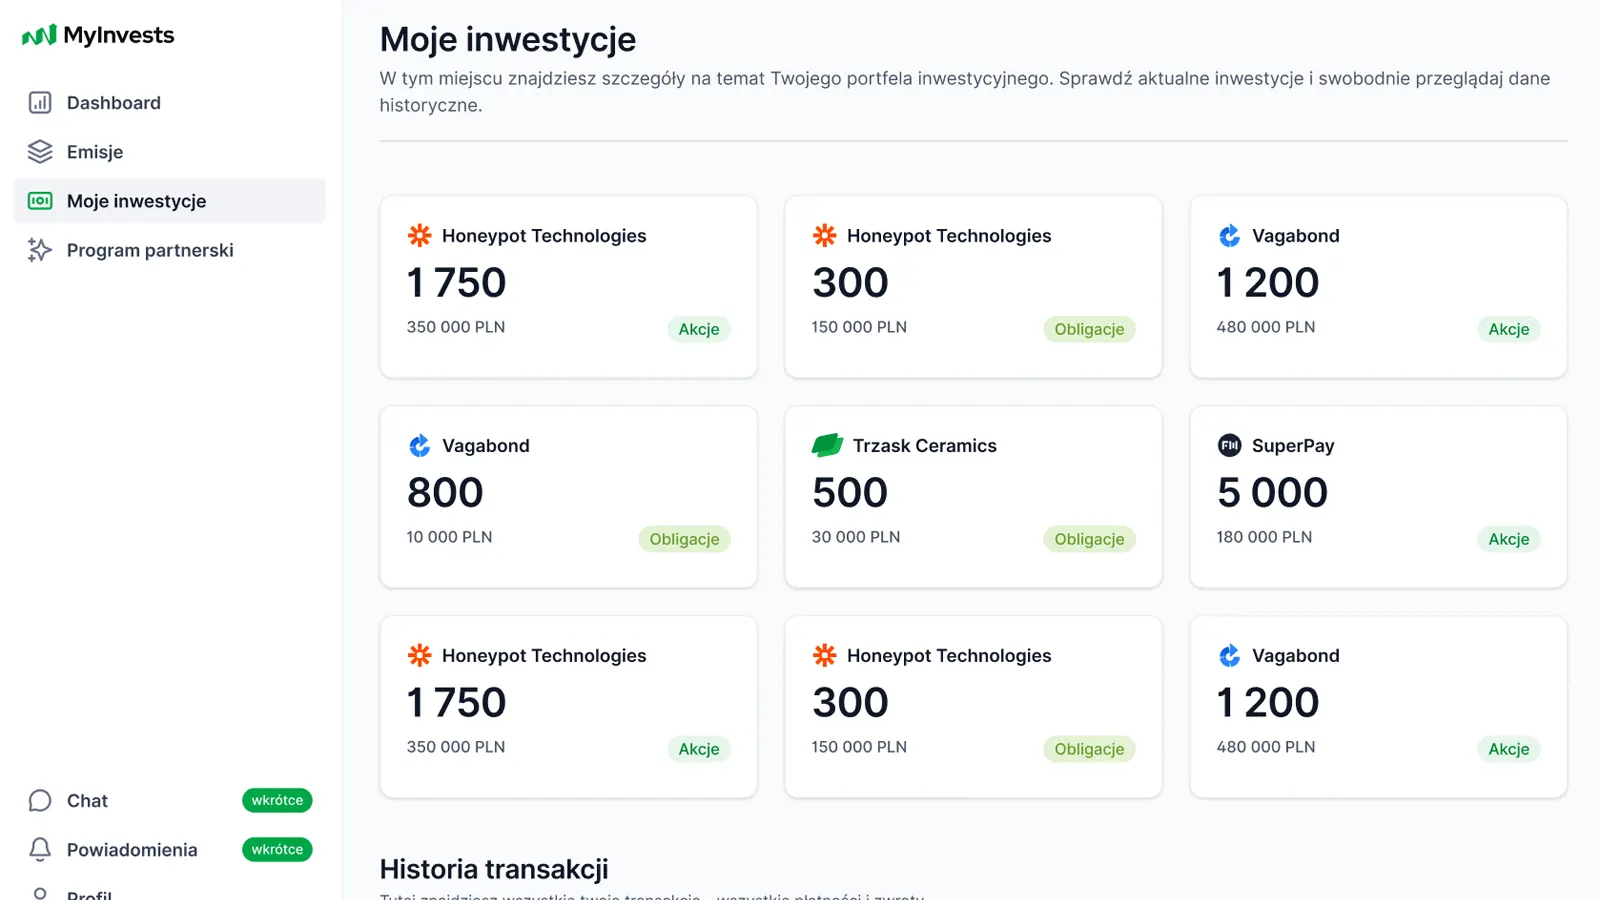Viewport: 1600px width, 900px height.
Task: Click the Profil person icon
Action: pos(38,893)
